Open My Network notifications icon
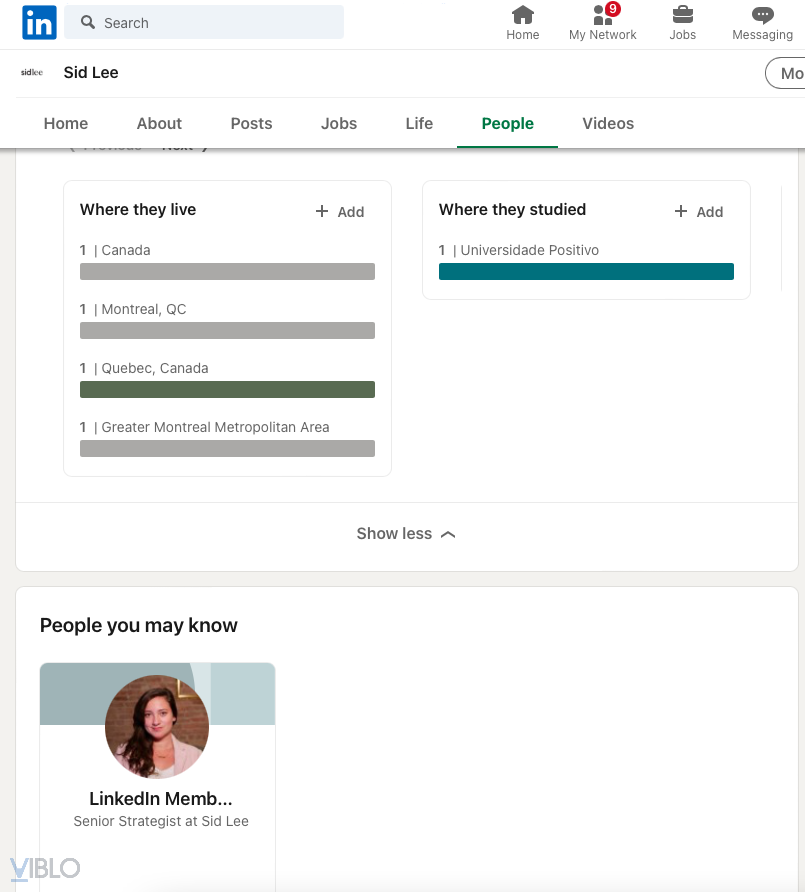Viewport: 805px width, 892px height. tap(602, 15)
